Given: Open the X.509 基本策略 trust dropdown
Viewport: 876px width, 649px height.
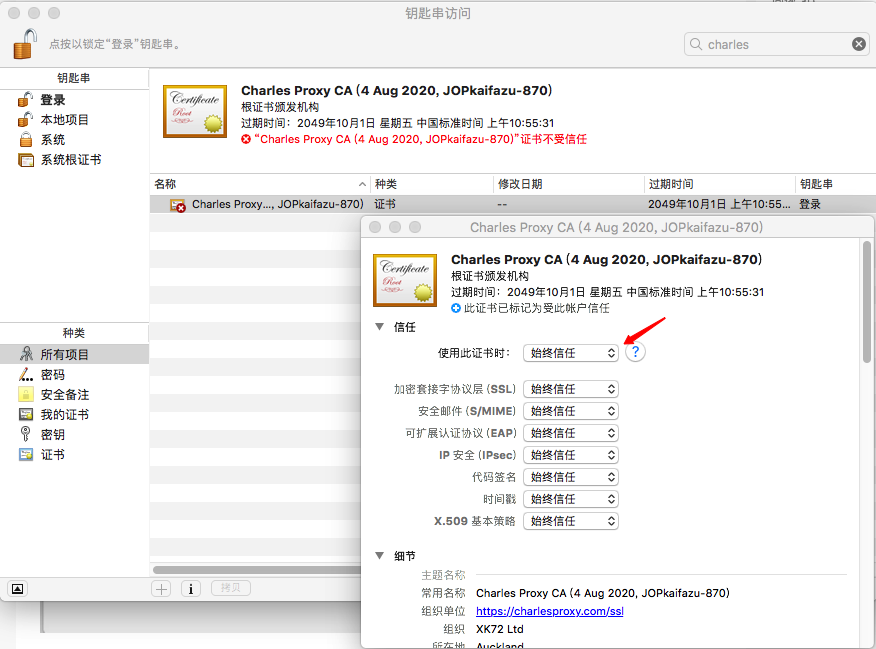Looking at the screenshot, I should coord(571,521).
